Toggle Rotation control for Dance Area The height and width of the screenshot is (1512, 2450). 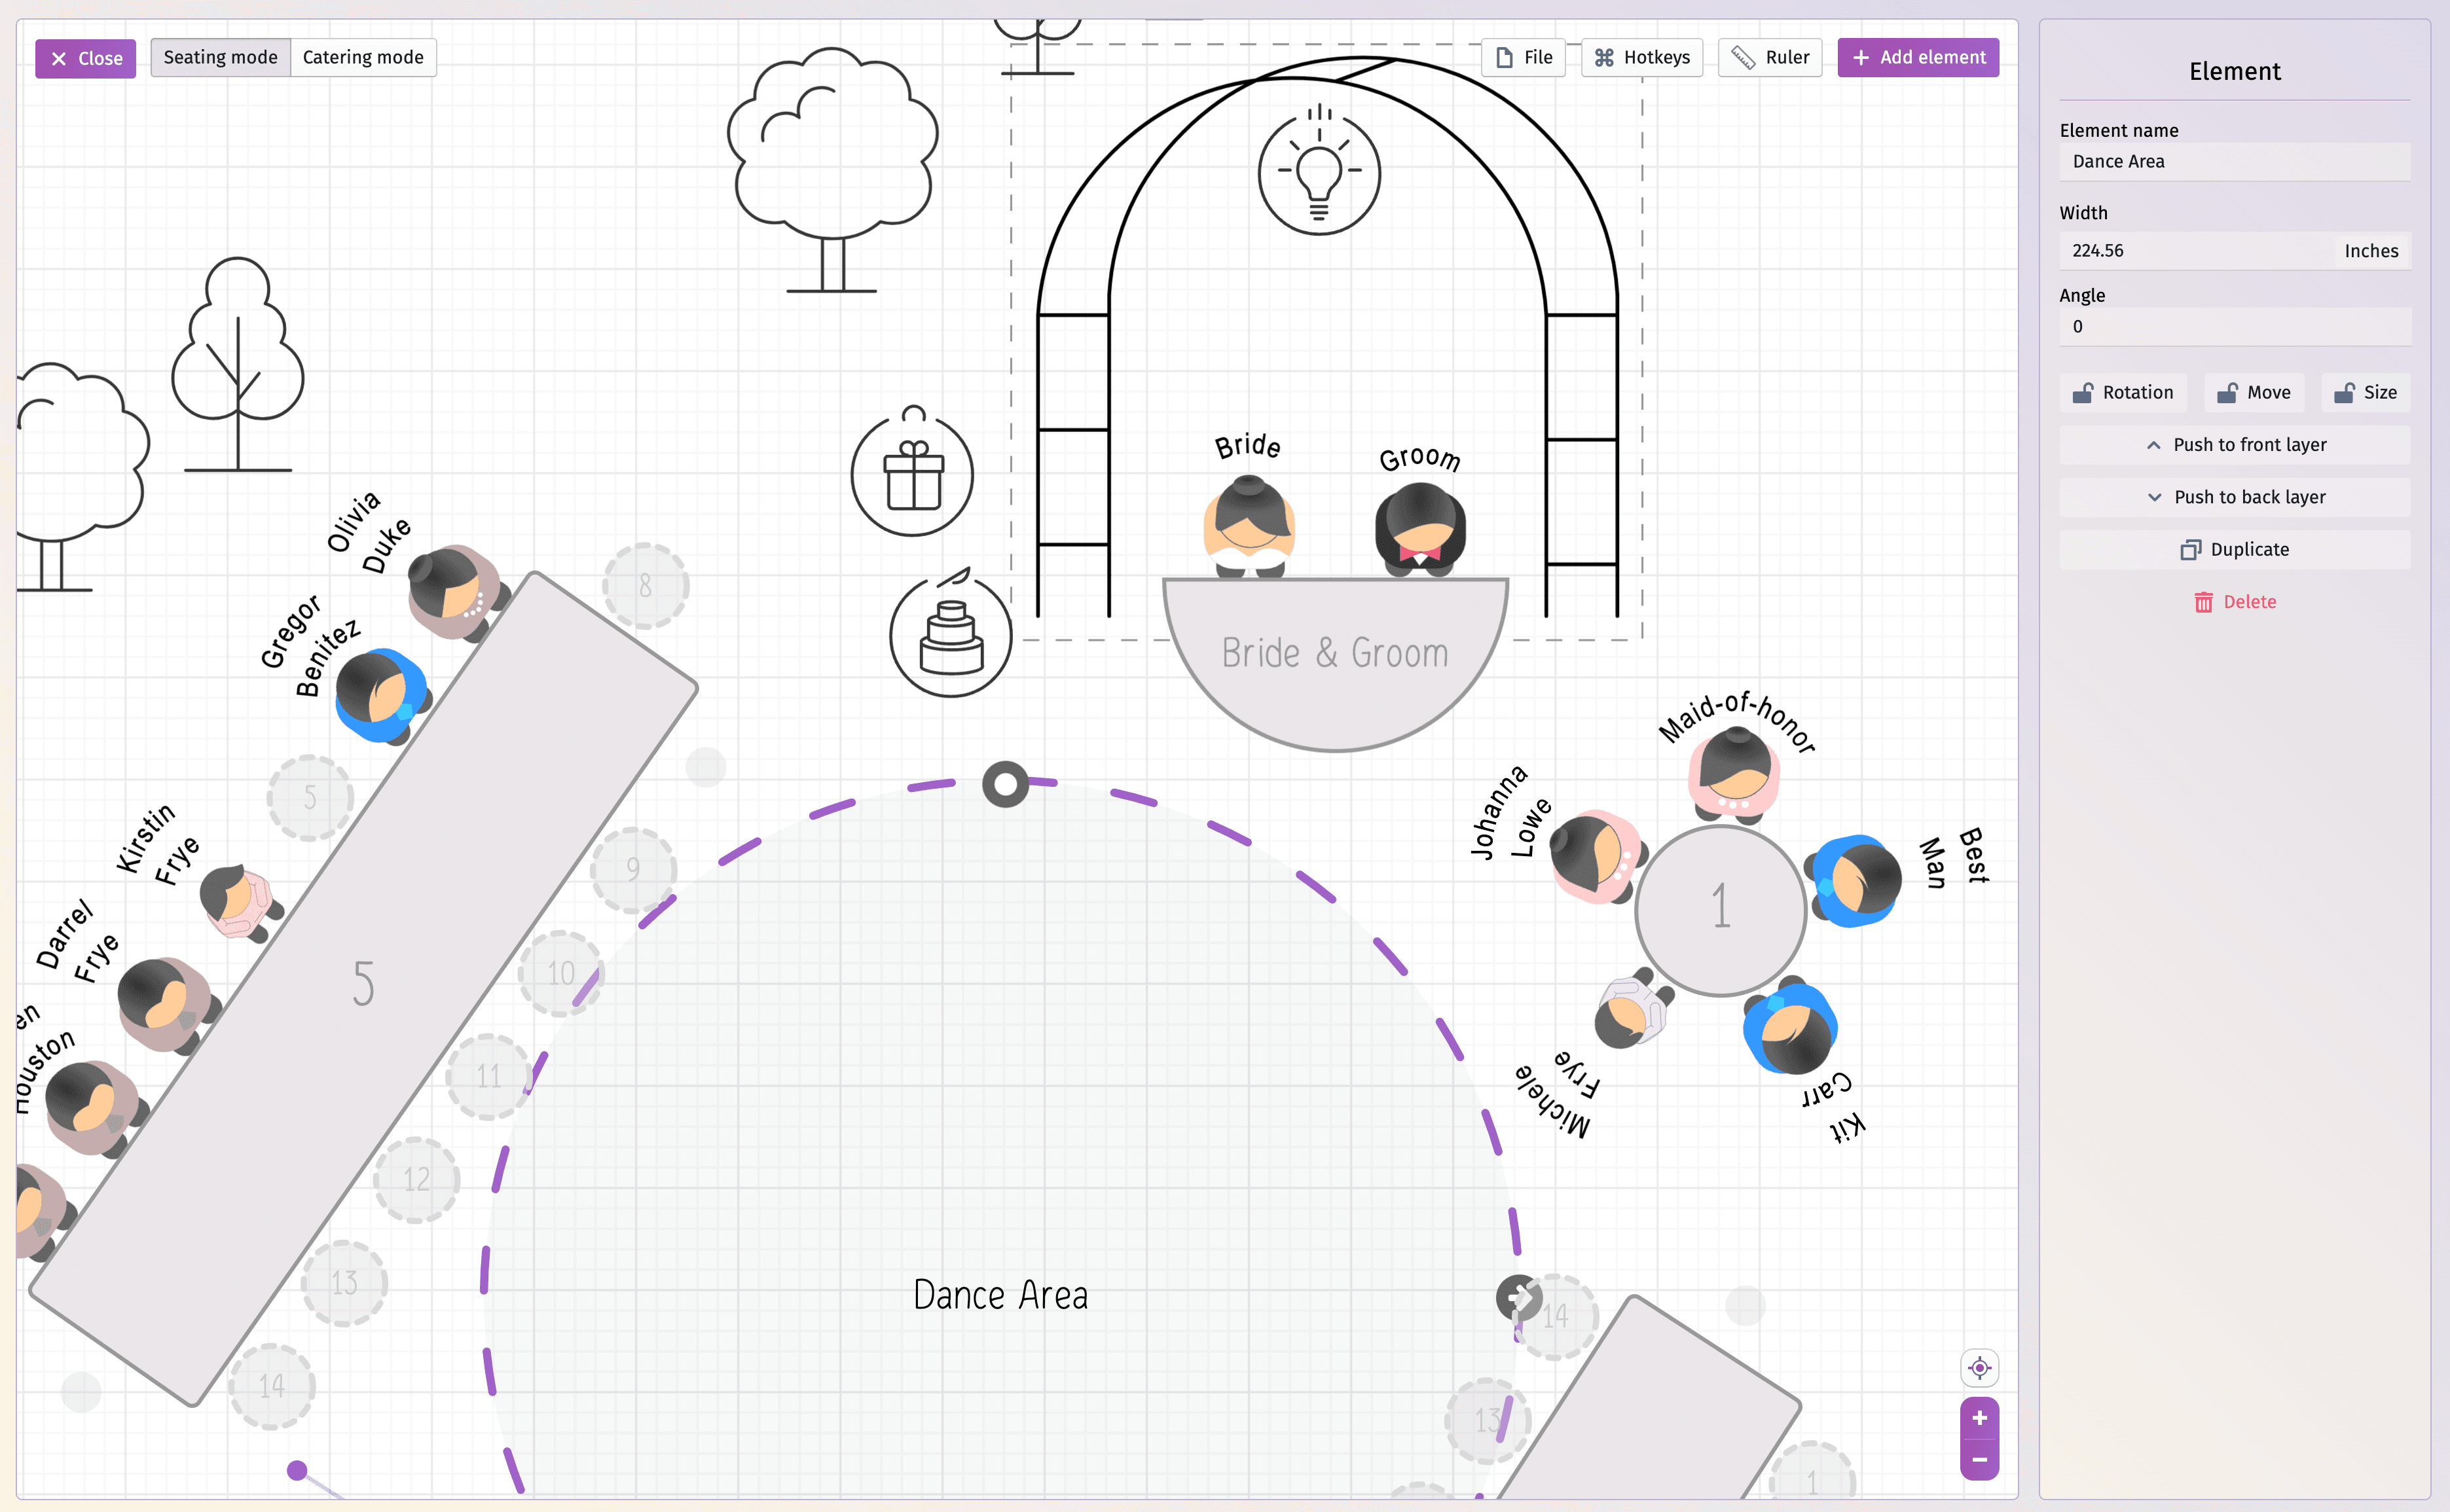pyautogui.click(x=2123, y=390)
